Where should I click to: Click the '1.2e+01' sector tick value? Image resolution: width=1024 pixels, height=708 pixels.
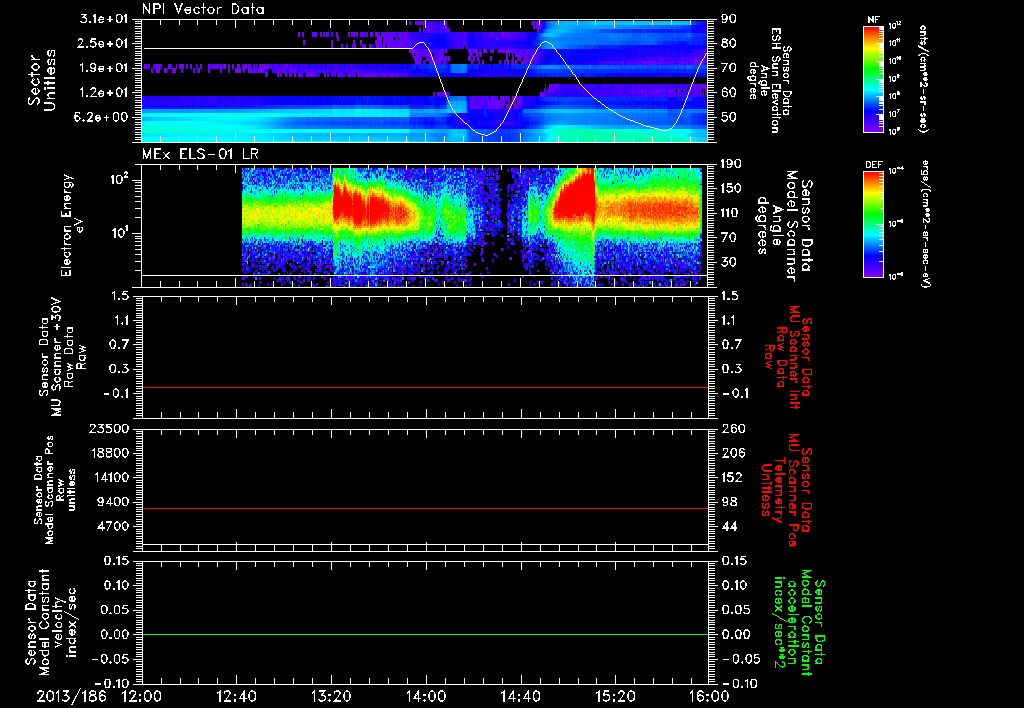click(x=104, y=92)
